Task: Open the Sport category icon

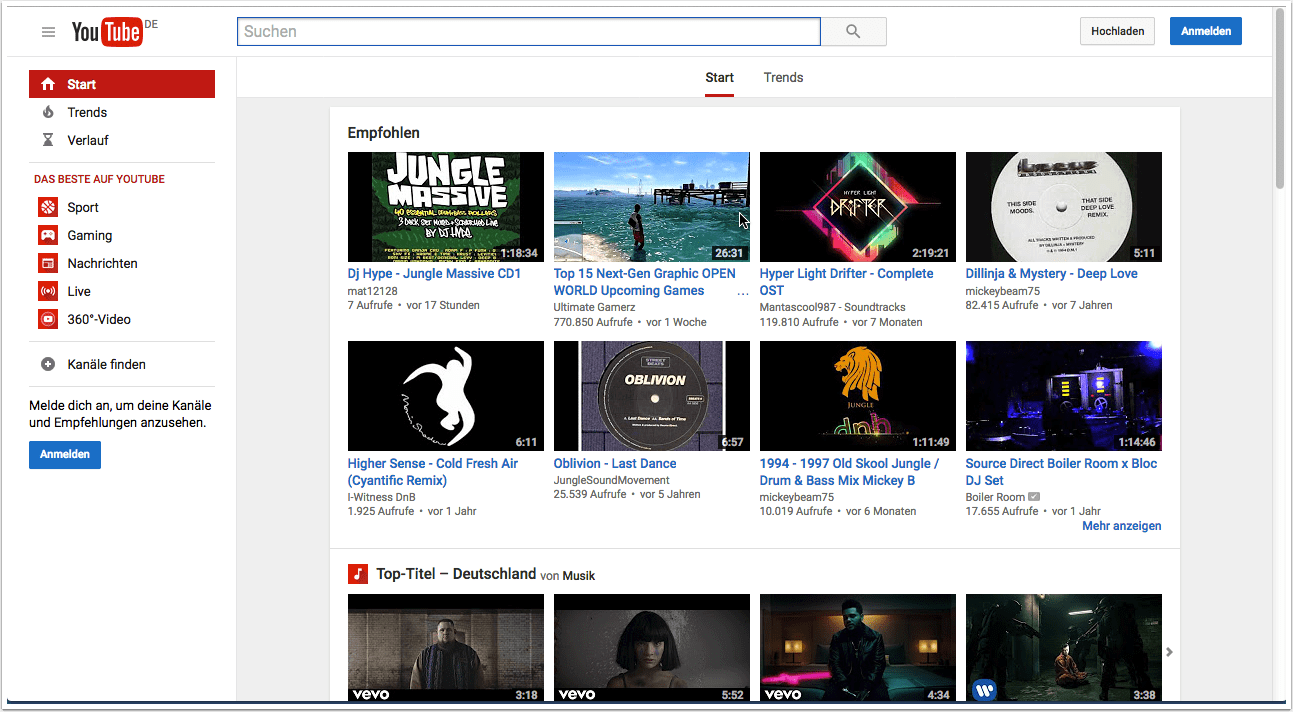Action: coord(48,207)
